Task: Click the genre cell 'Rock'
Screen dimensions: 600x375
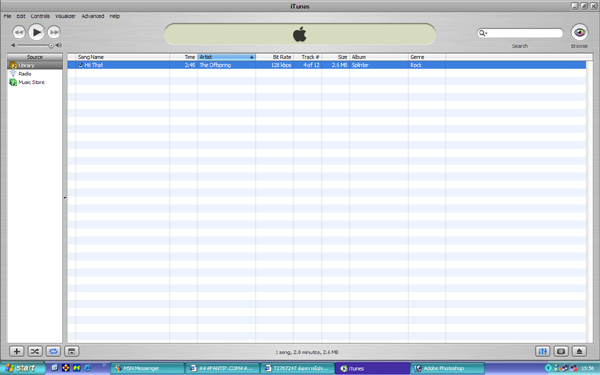Action: point(416,65)
